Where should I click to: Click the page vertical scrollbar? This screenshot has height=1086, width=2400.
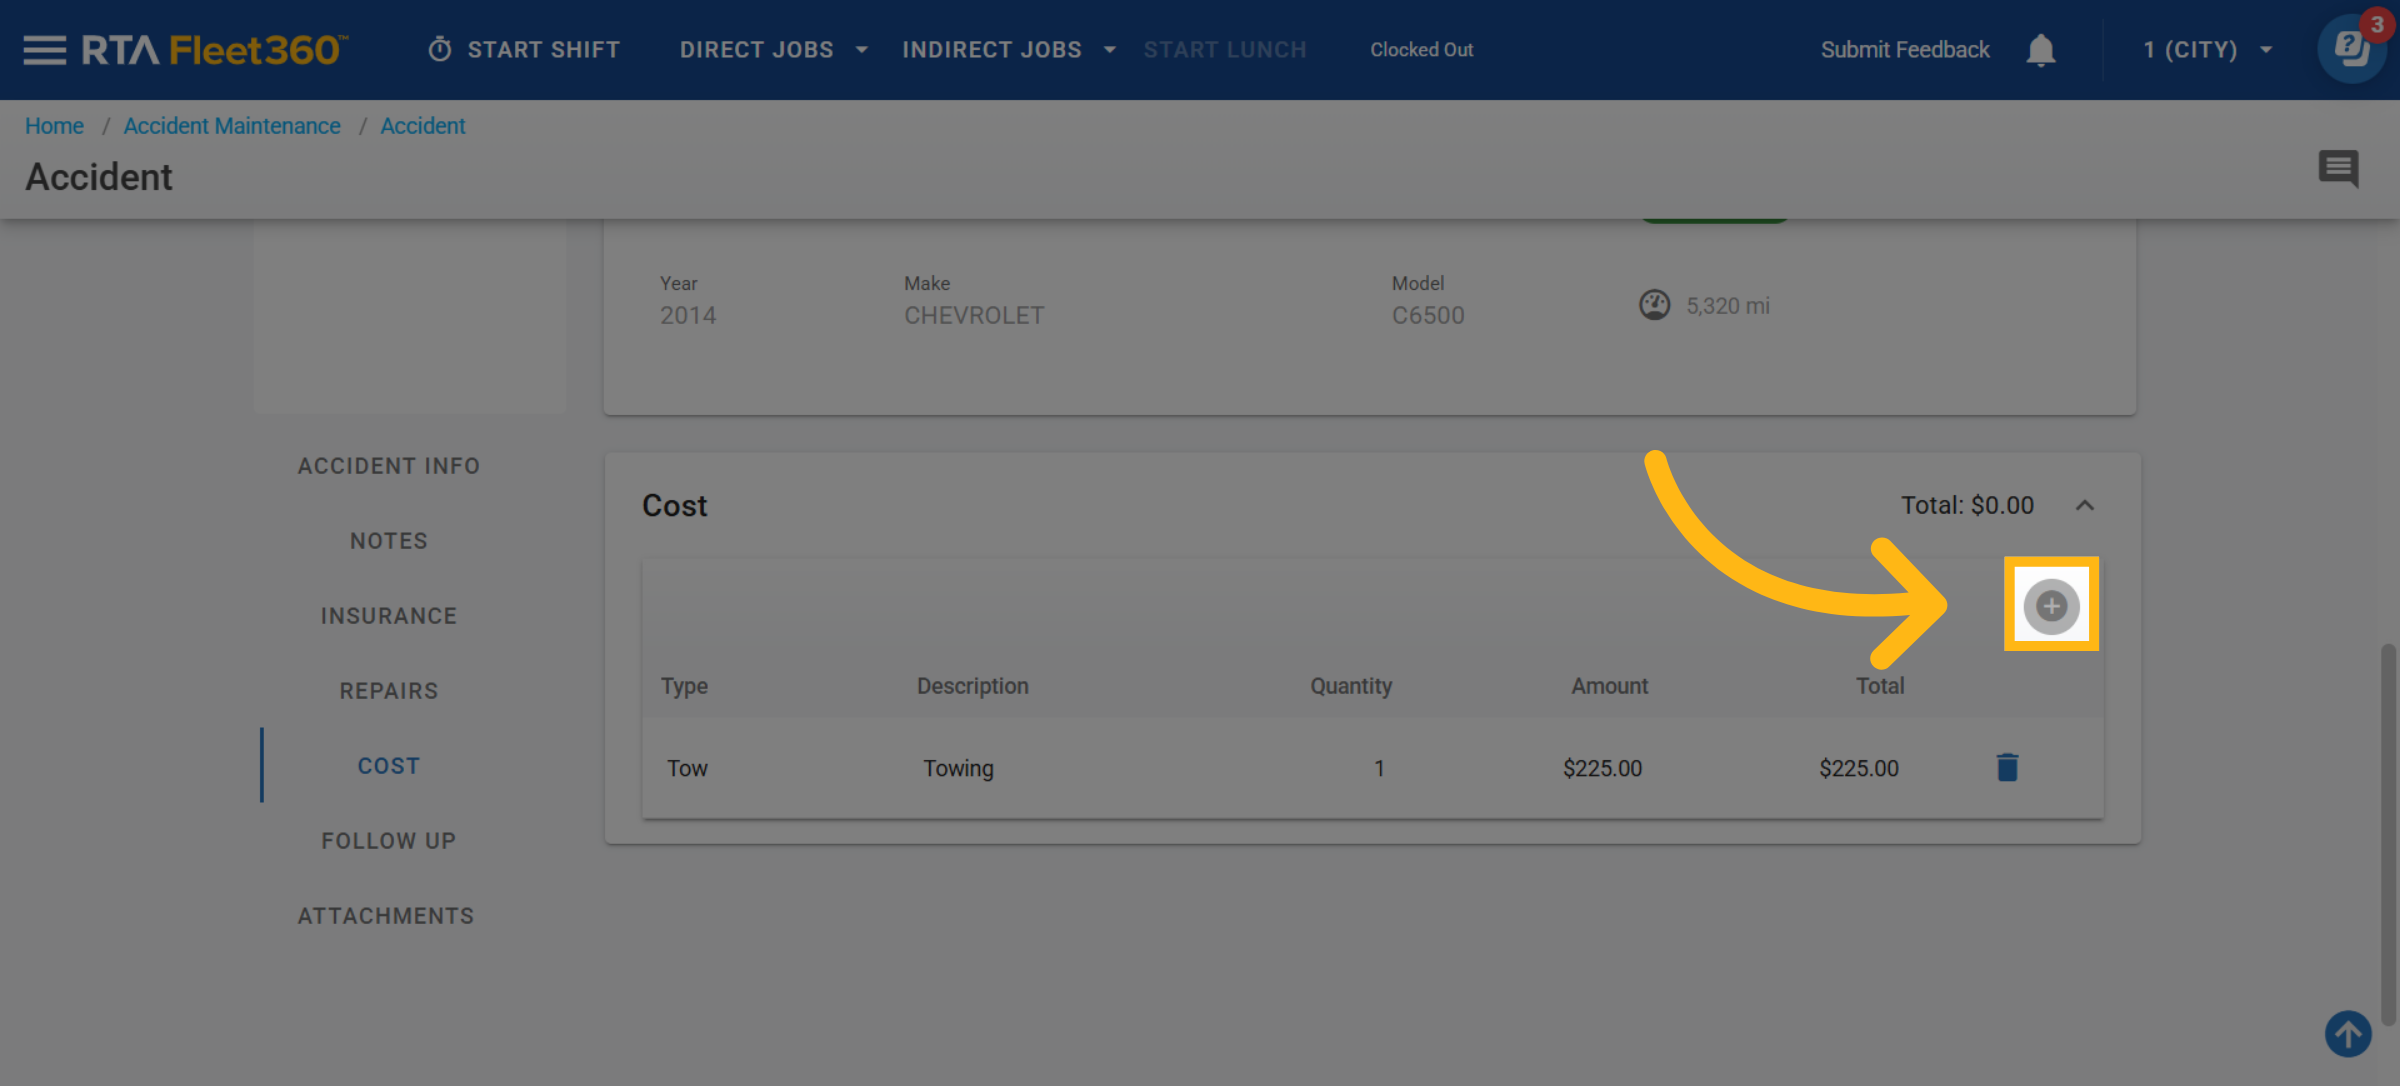(2388, 835)
